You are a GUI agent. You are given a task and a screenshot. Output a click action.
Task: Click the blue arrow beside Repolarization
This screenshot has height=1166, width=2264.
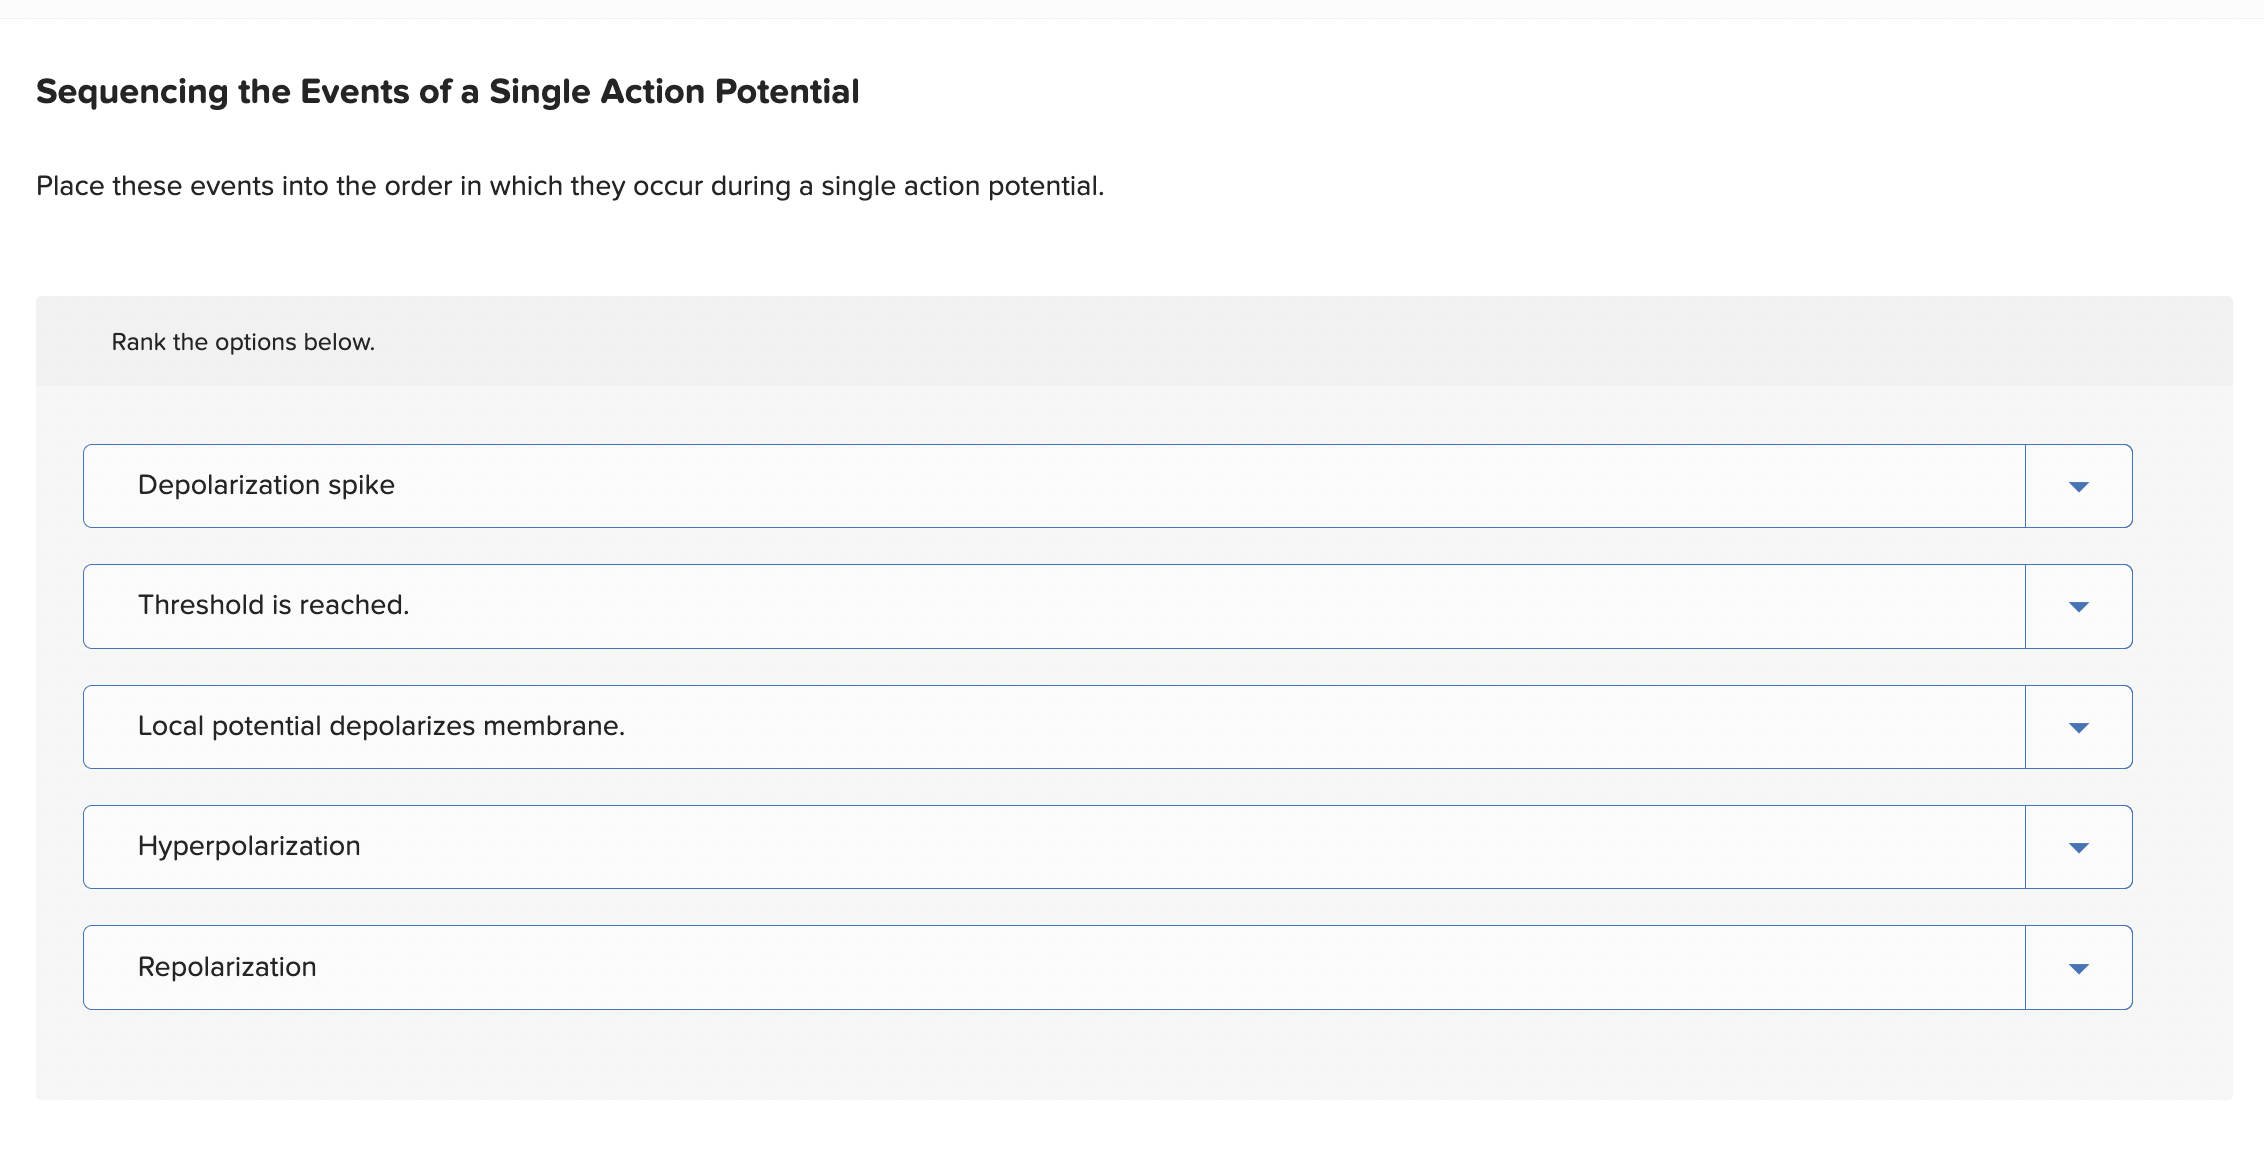coord(2078,967)
